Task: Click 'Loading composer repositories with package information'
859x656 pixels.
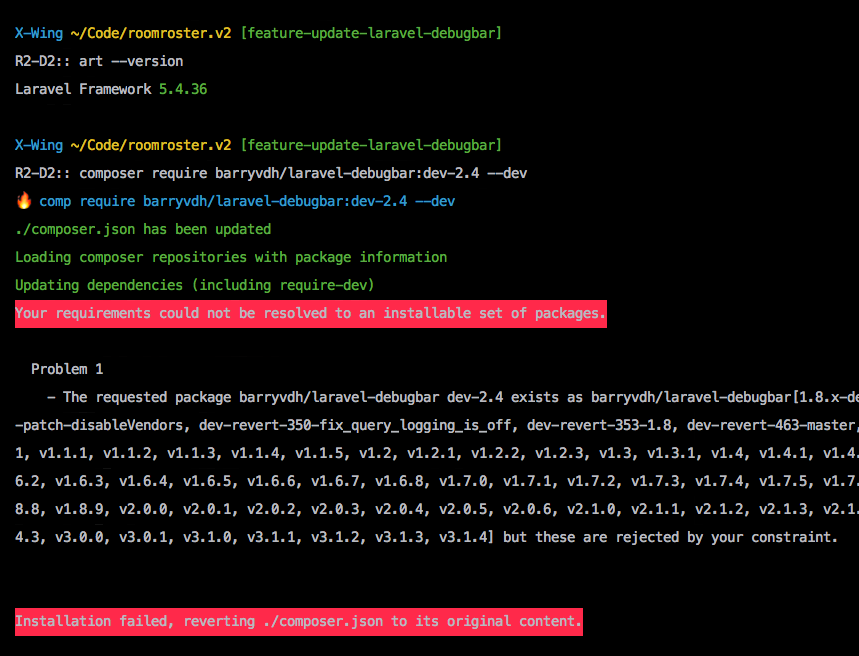Action: (x=231, y=257)
